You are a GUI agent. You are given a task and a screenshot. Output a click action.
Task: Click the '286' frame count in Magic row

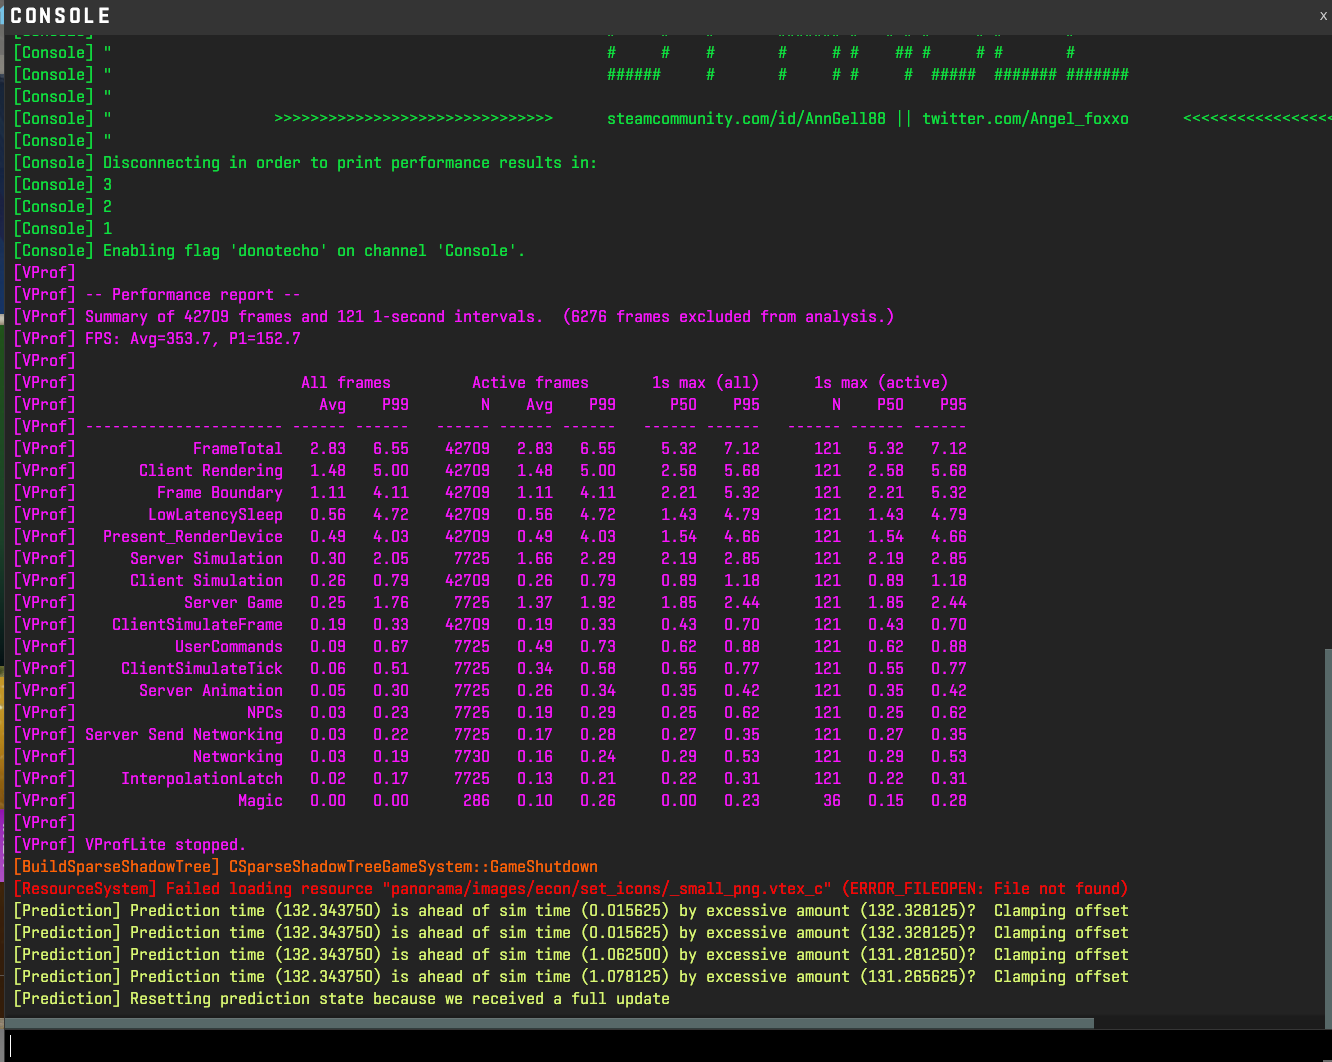click(x=476, y=801)
